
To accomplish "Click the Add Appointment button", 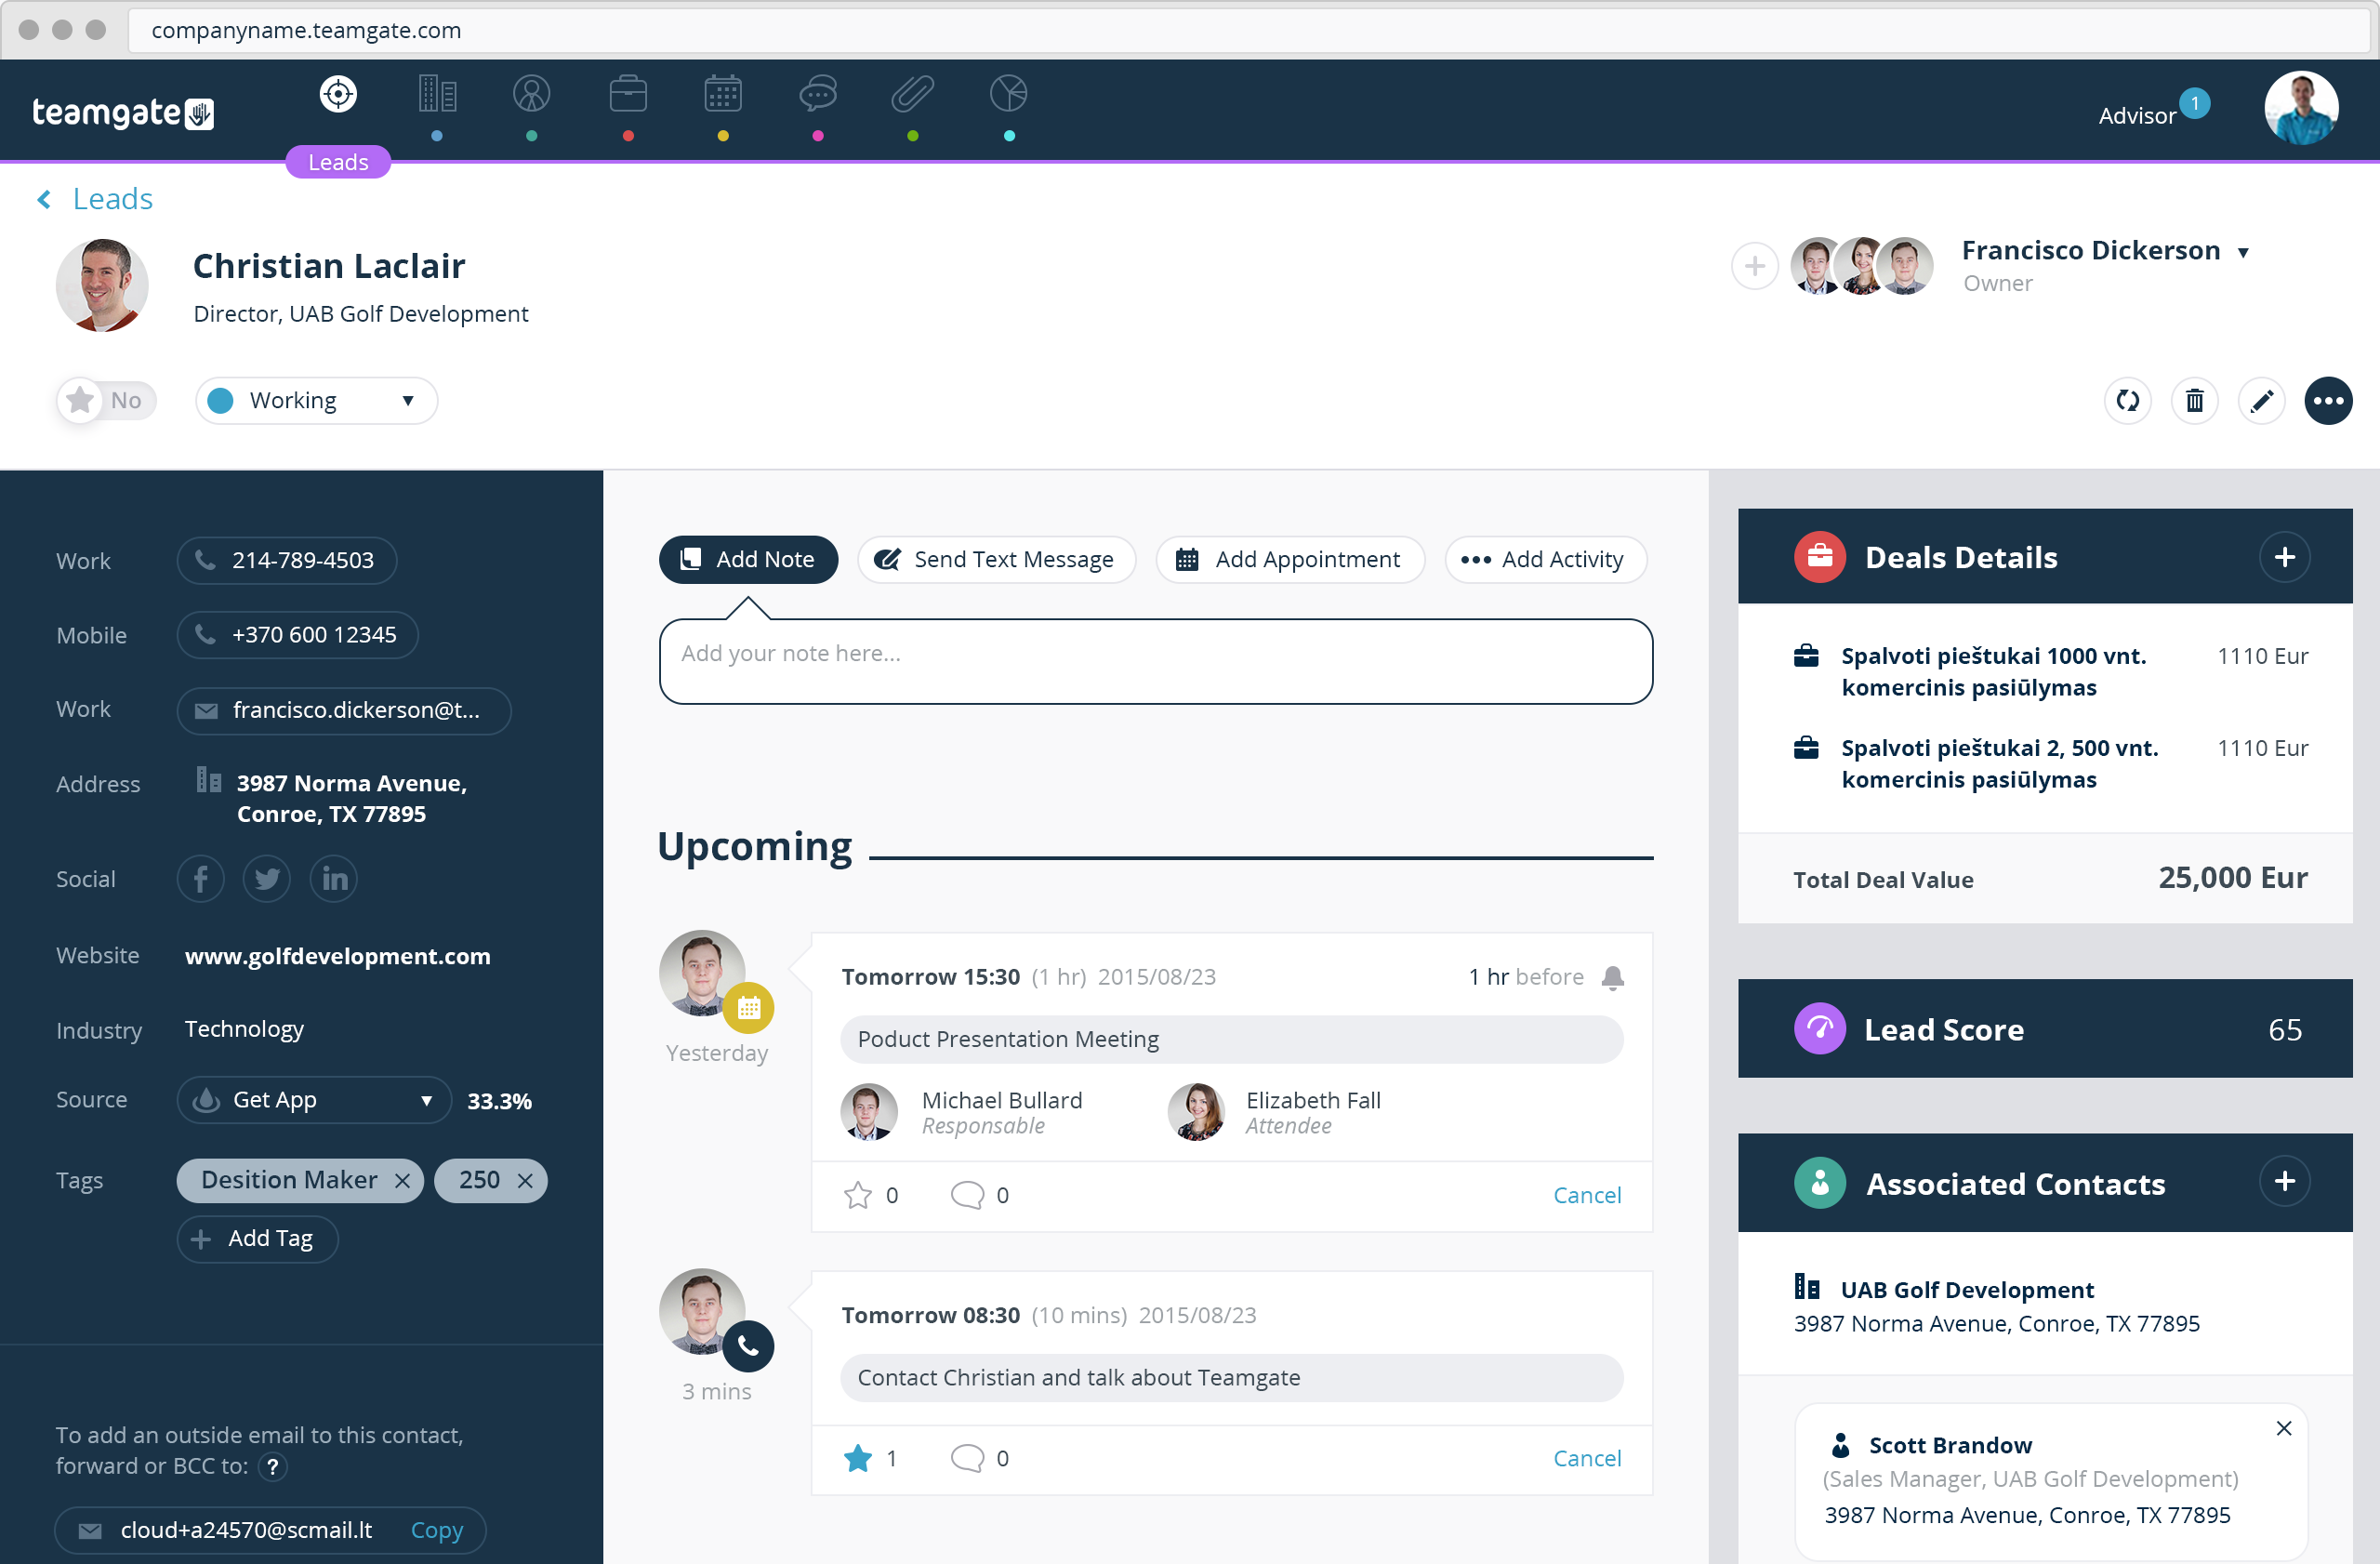I will tap(1291, 559).
